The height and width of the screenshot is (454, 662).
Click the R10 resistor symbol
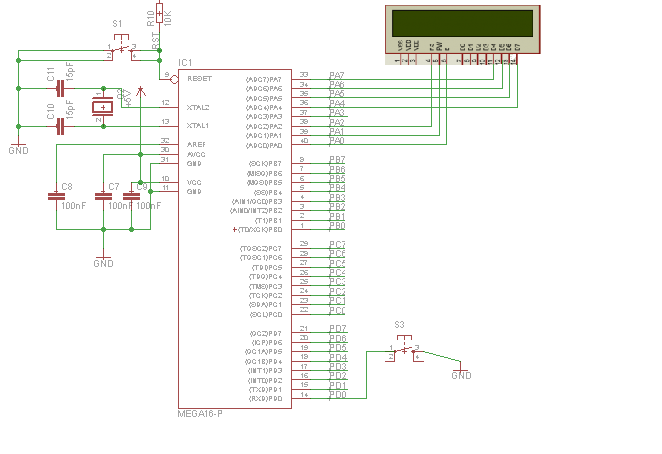(159, 12)
